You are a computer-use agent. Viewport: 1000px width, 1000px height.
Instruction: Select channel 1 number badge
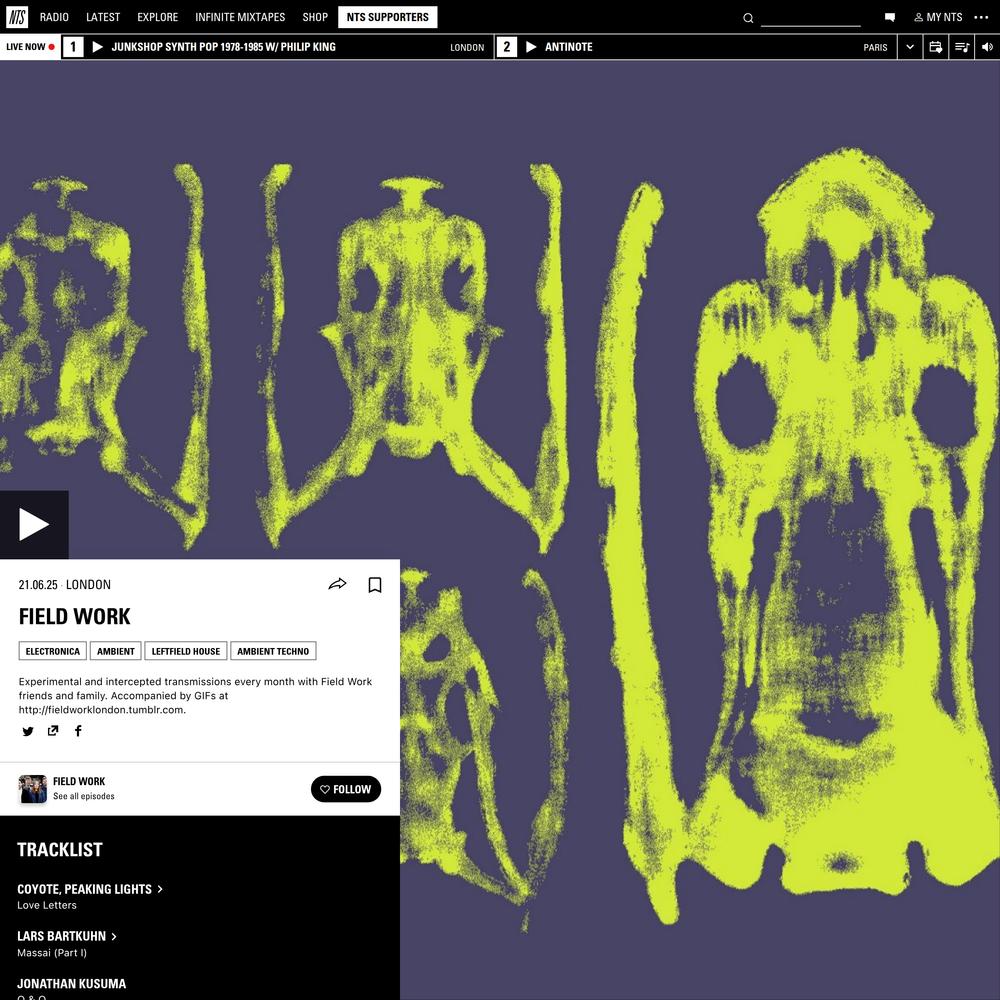click(x=73, y=47)
